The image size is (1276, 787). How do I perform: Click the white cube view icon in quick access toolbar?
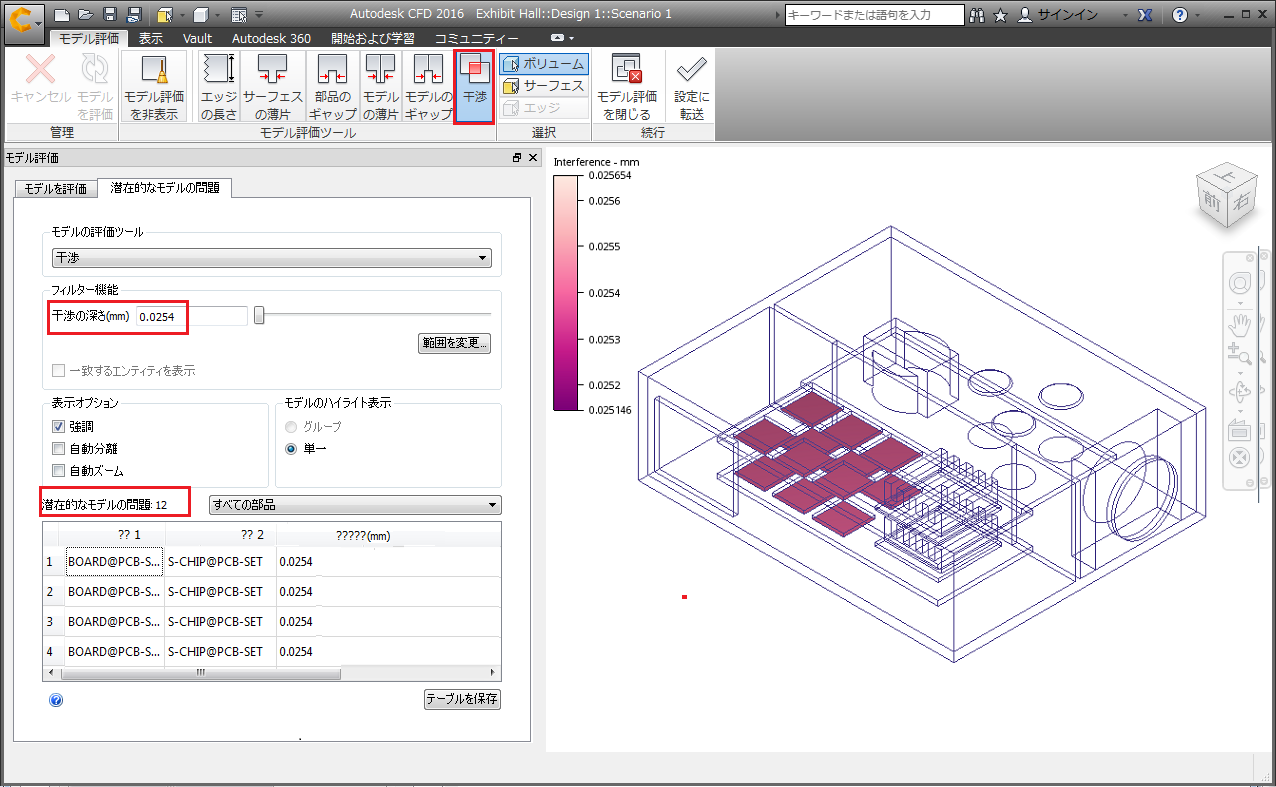point(201,15)
